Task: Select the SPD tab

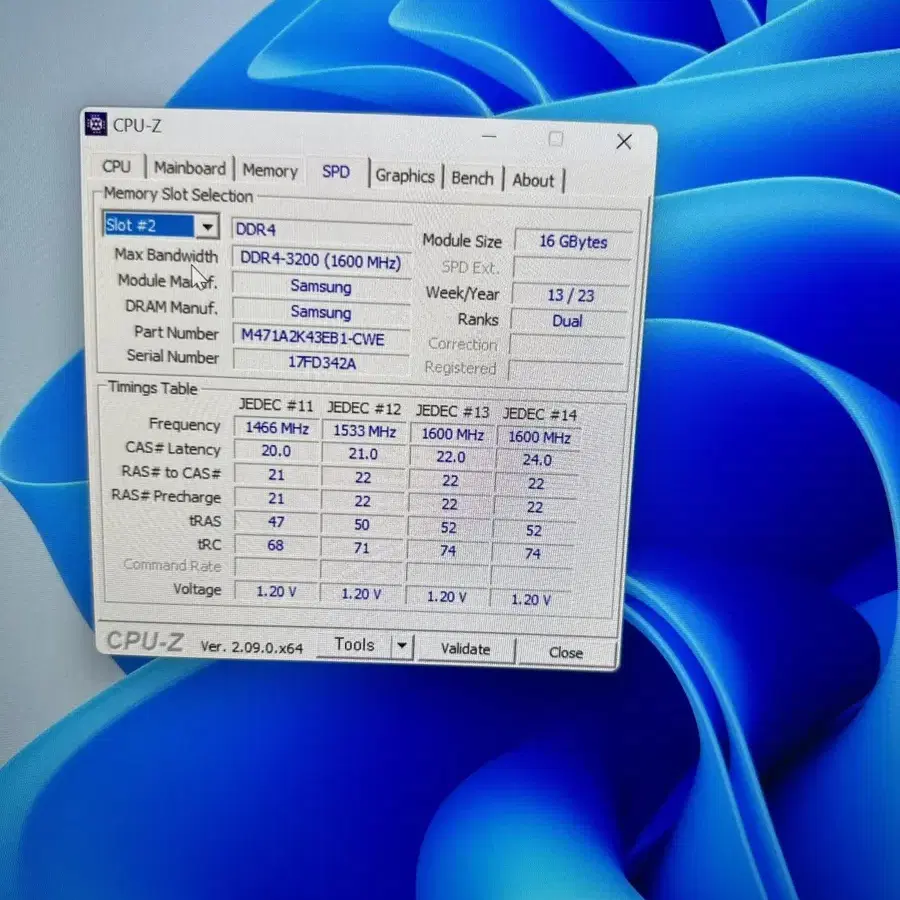Action: [x=336, y=172]
